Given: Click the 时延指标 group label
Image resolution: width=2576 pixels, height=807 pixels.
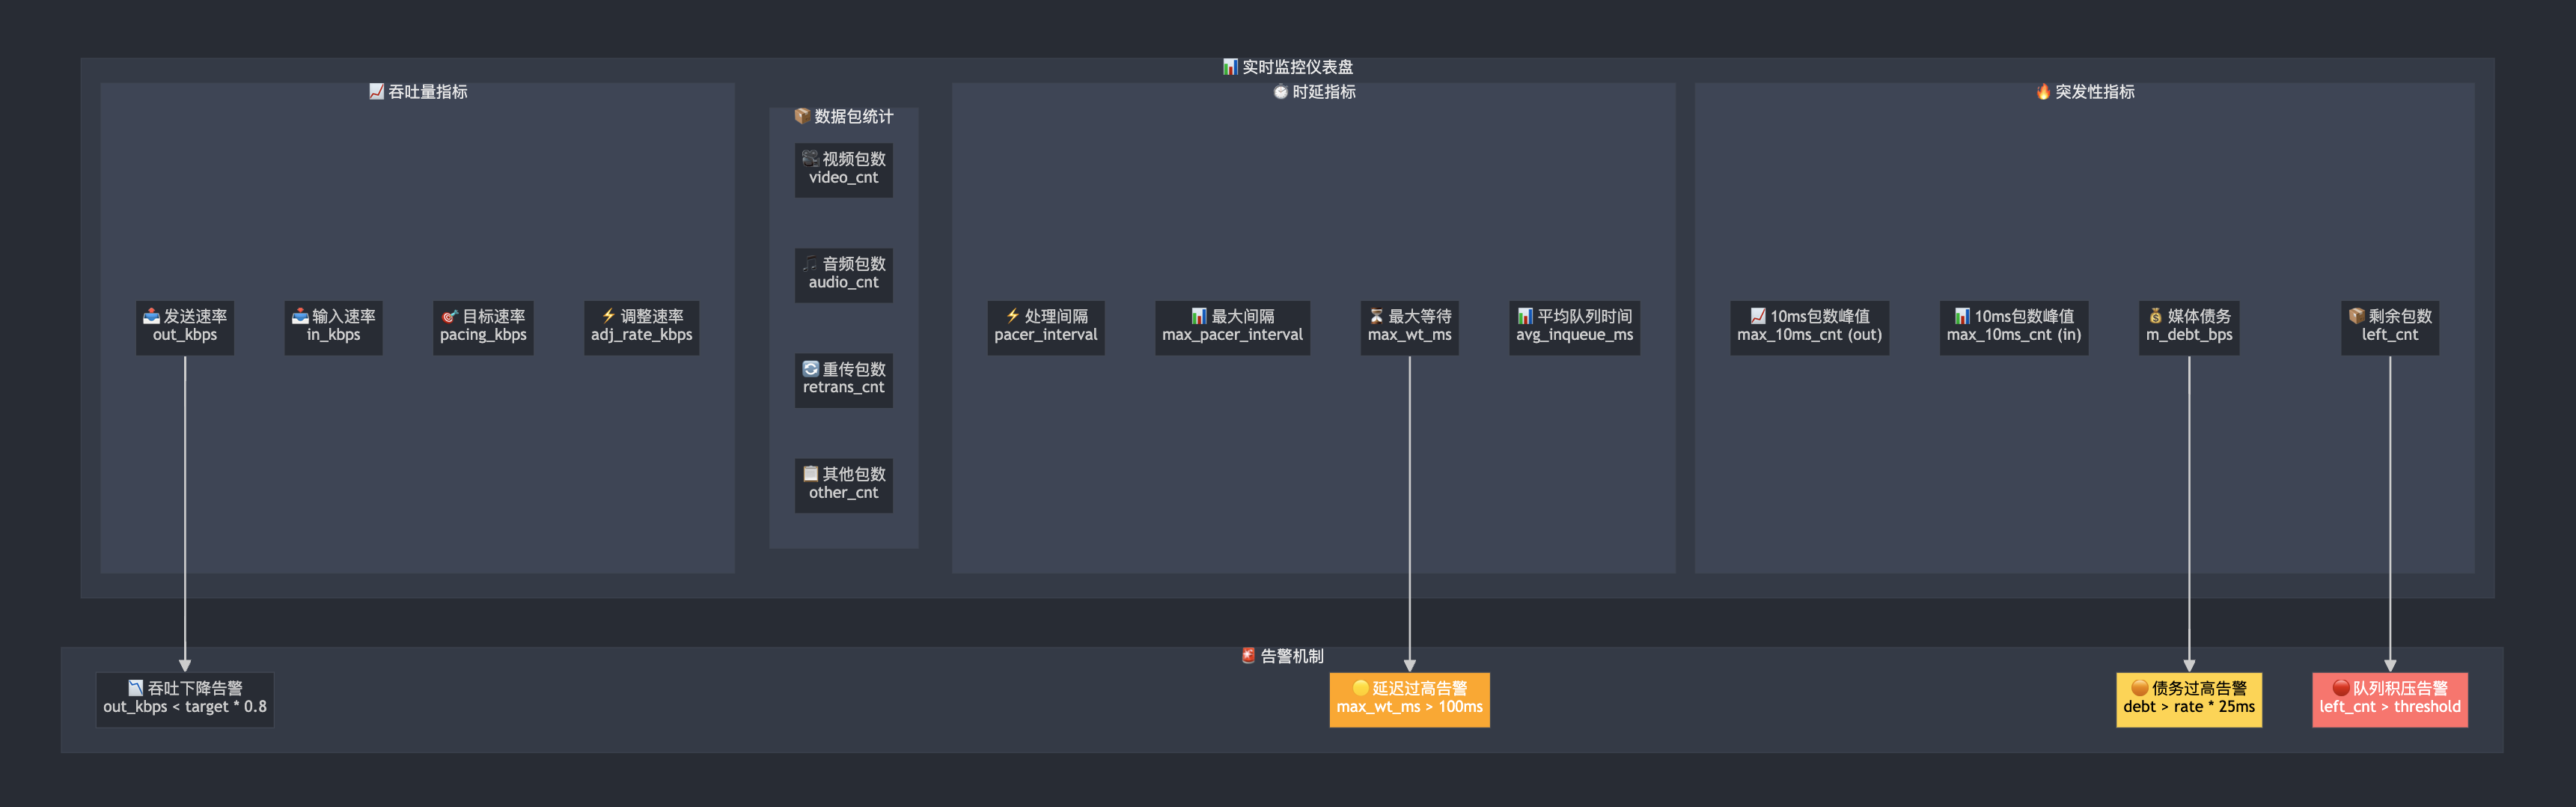Looking at the screenshot, I should pyautogui.click(x=1323, y=92).
